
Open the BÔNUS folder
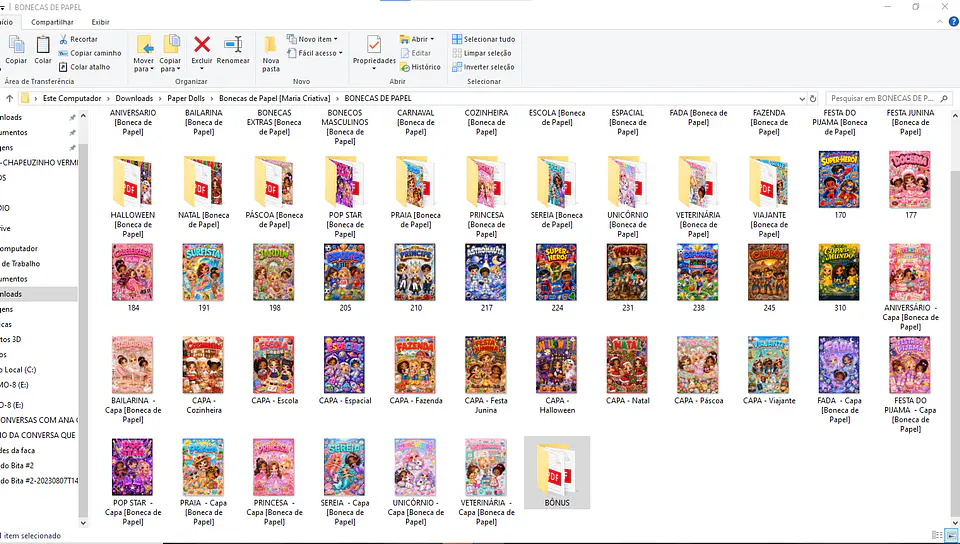click(557, 472)
